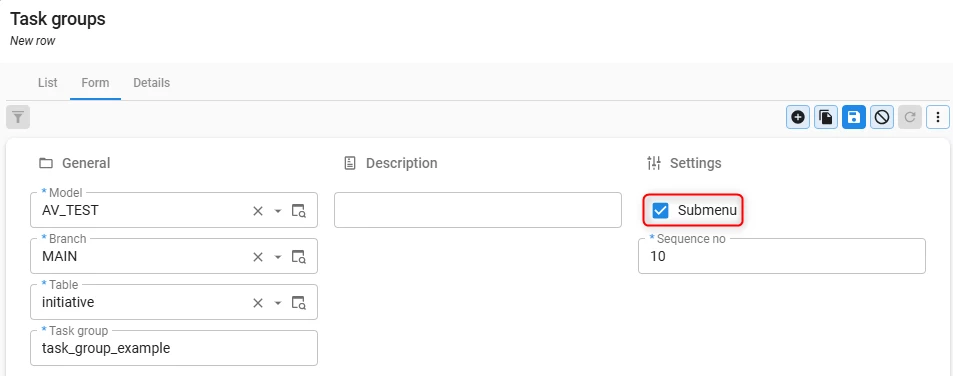
Task: Click the add new row plus icon
Action: pos(798,117)
